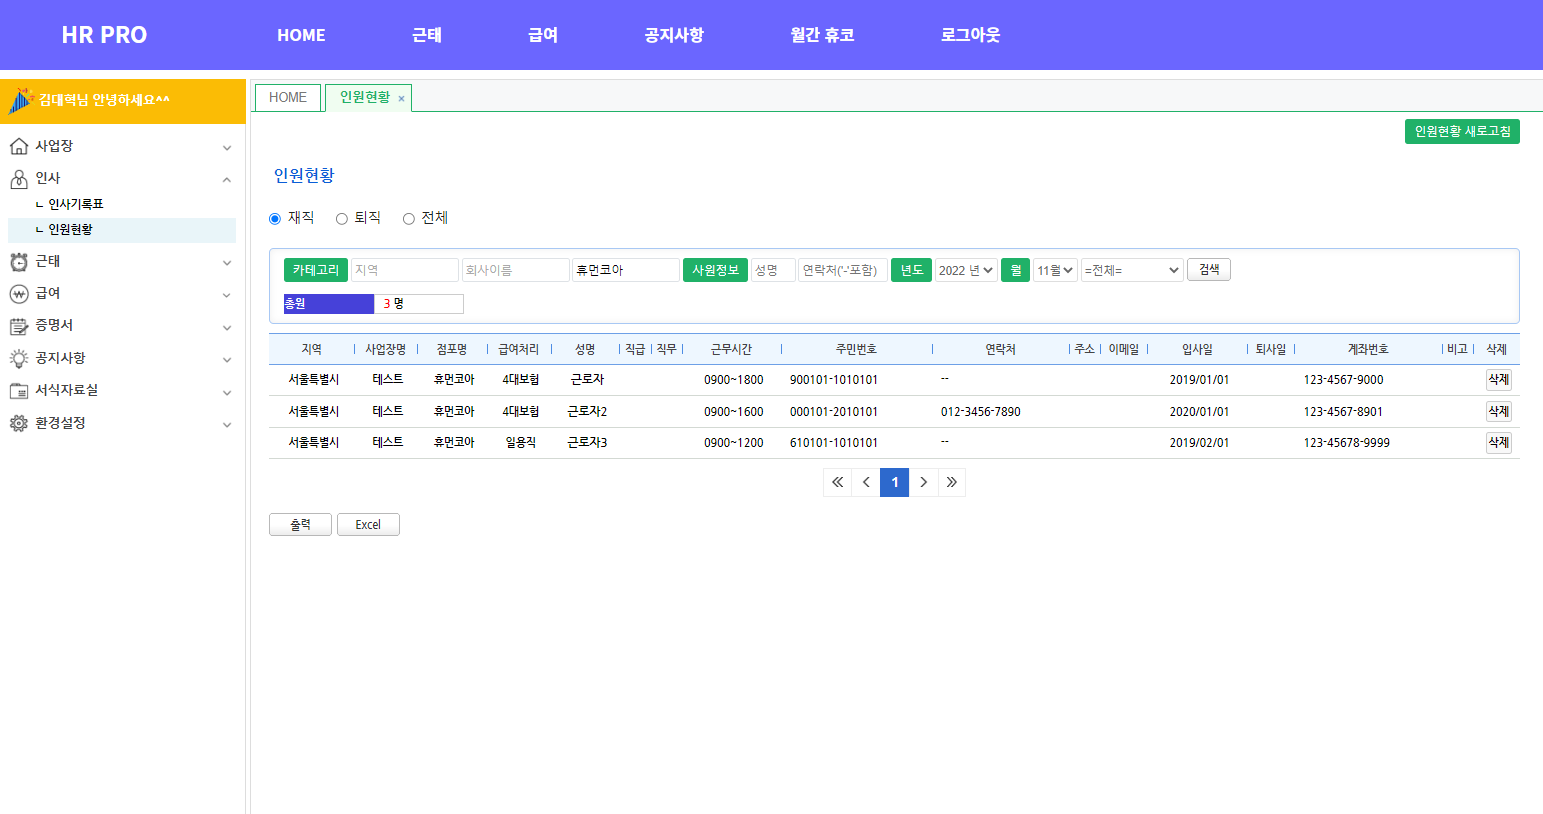Select page 1 in pagination
The height and width of the screenshot is (814, 1543).
point(895,482)
